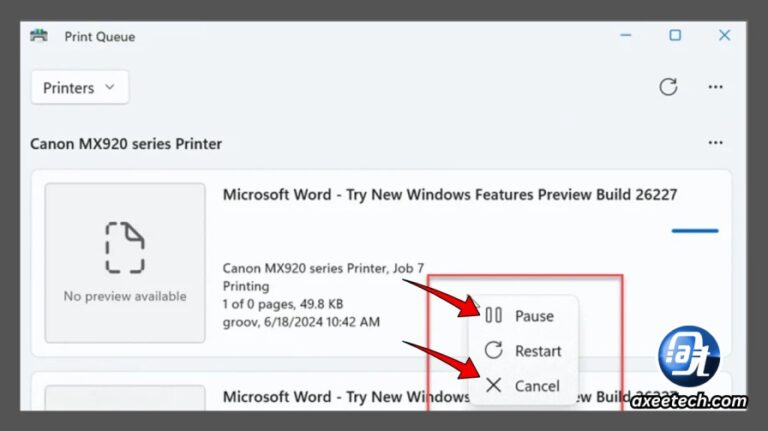Screen dimensions: 768x431
Task: Open more options for Canon MX920 printer
Action: tap(716, 143)
